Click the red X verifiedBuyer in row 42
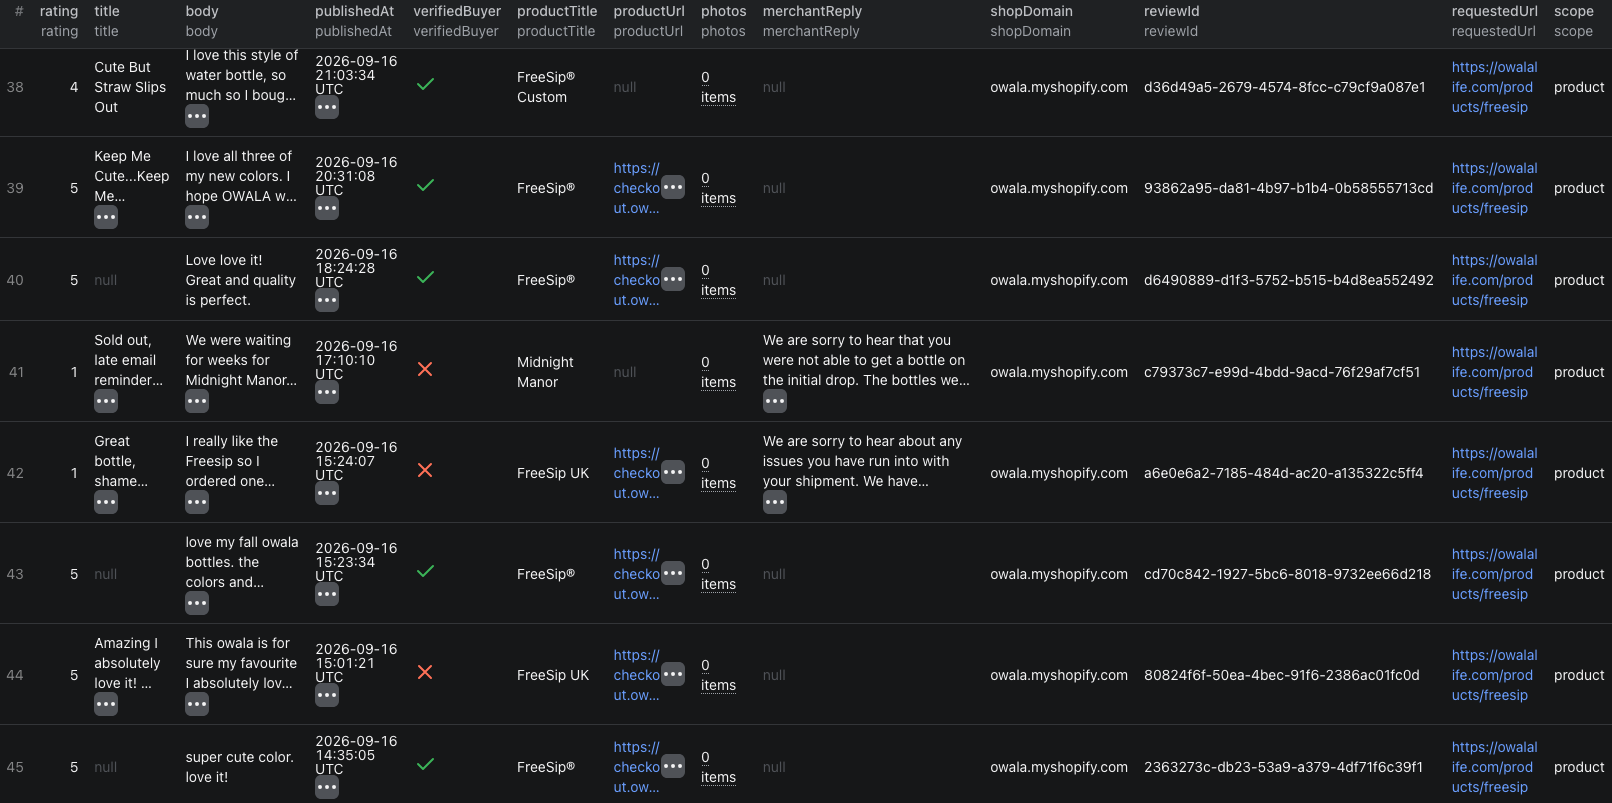 pyautogui.click(x=425, y=471)
